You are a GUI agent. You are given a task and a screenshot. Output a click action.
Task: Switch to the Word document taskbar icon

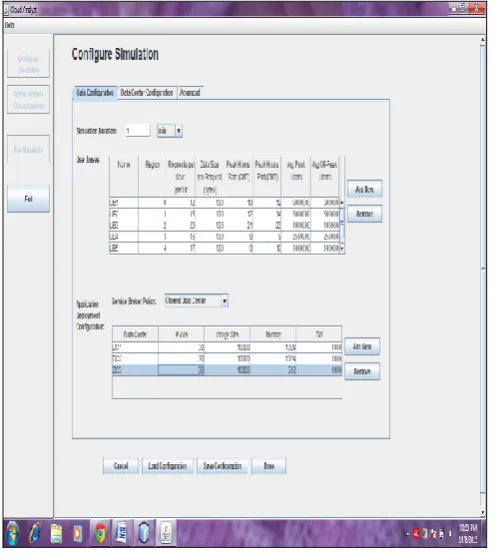click(122, 533)
